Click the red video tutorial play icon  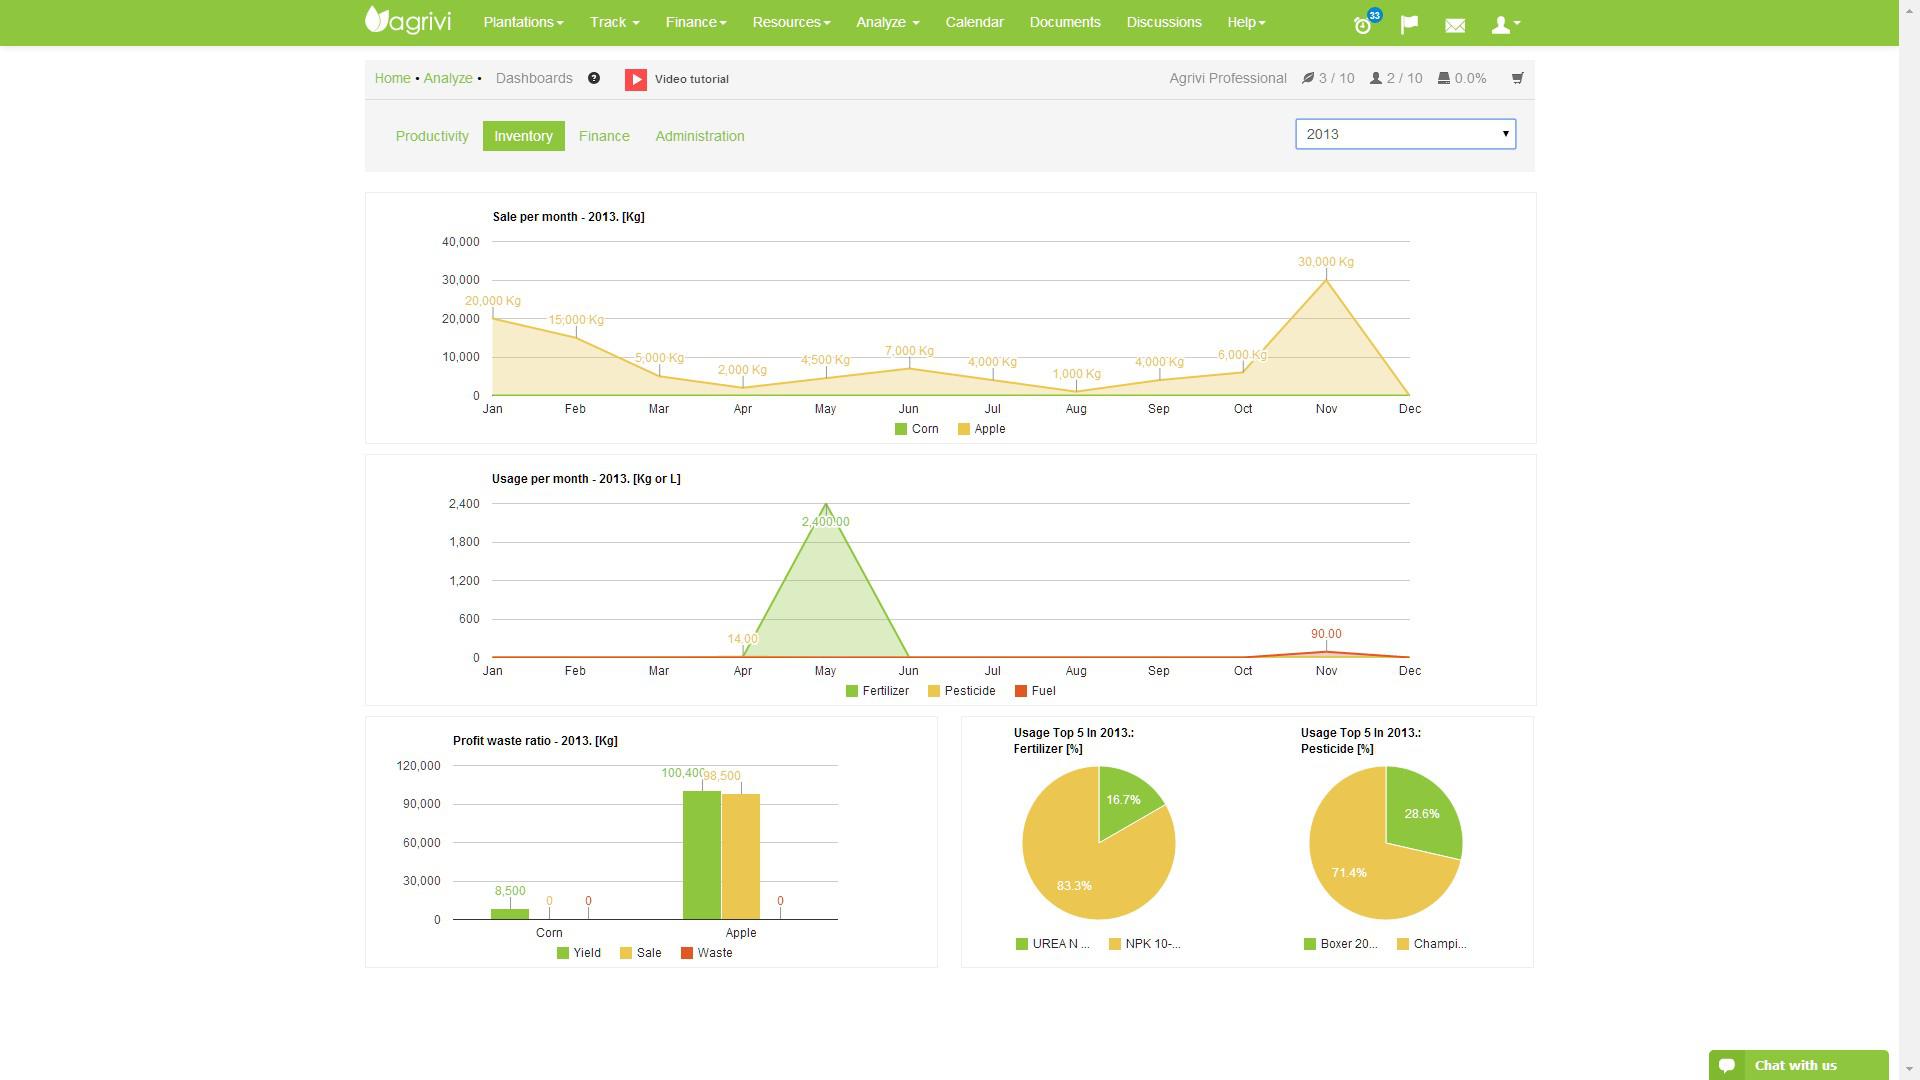pos(636,79)
